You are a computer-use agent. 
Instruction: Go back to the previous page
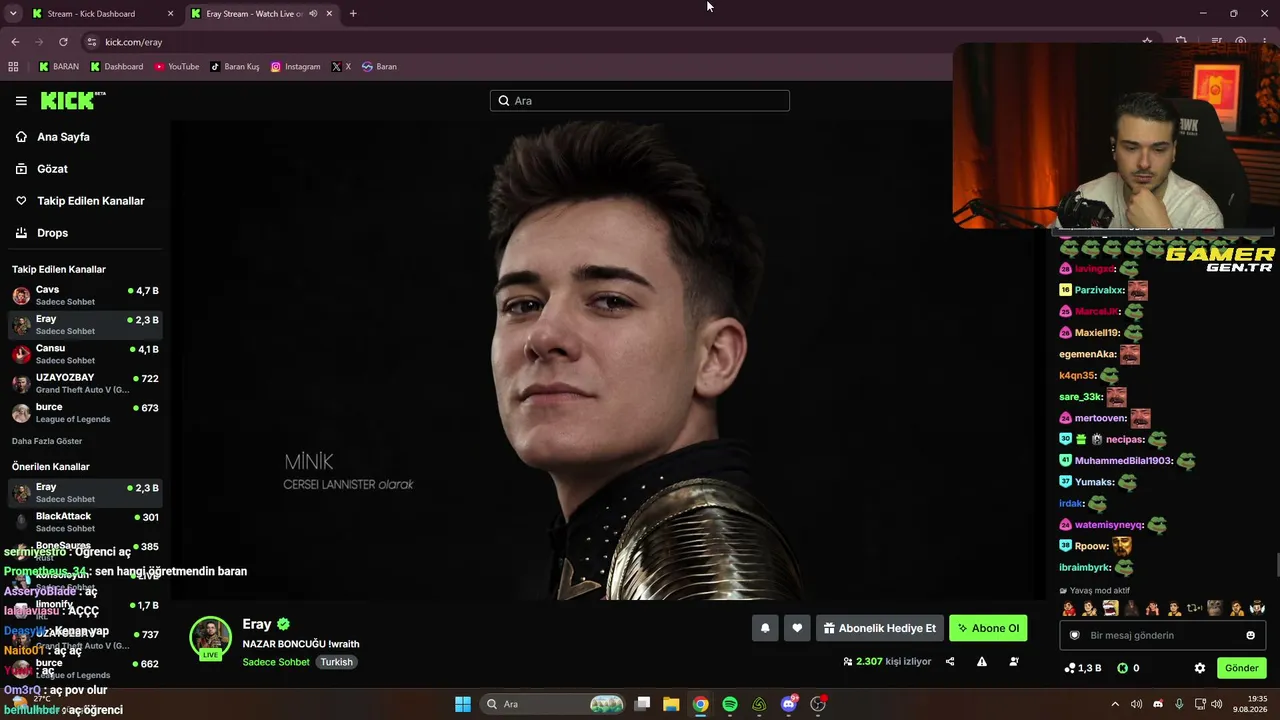[x=15, y=42]
